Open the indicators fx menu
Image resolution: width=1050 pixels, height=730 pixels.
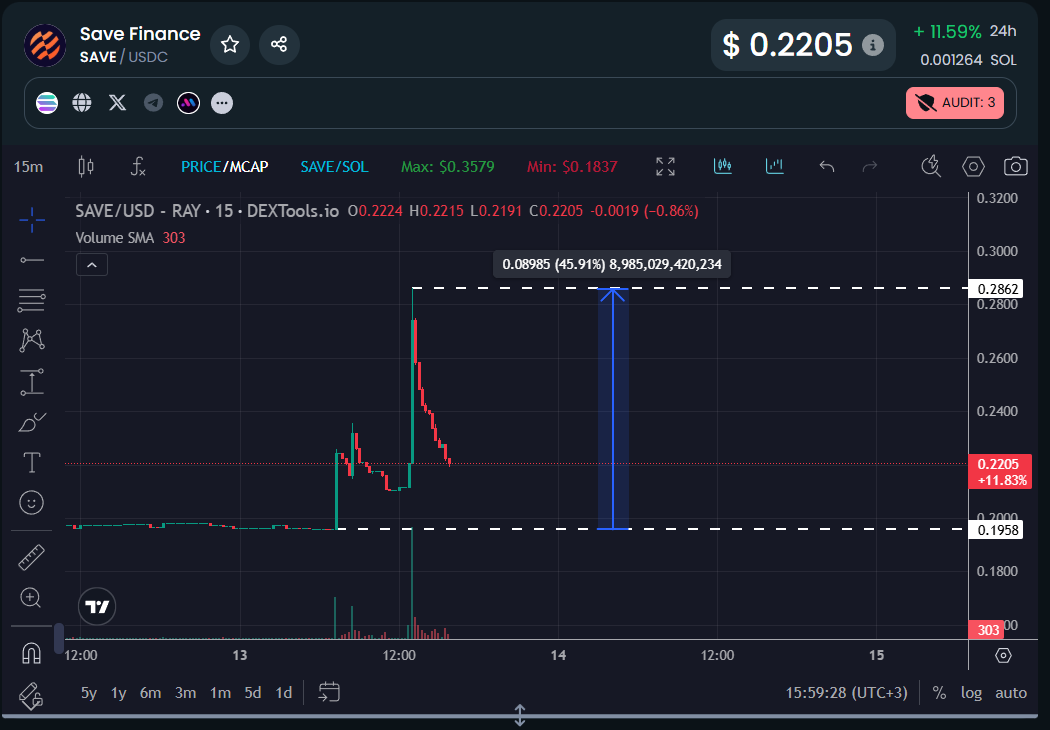pos(139,167)
